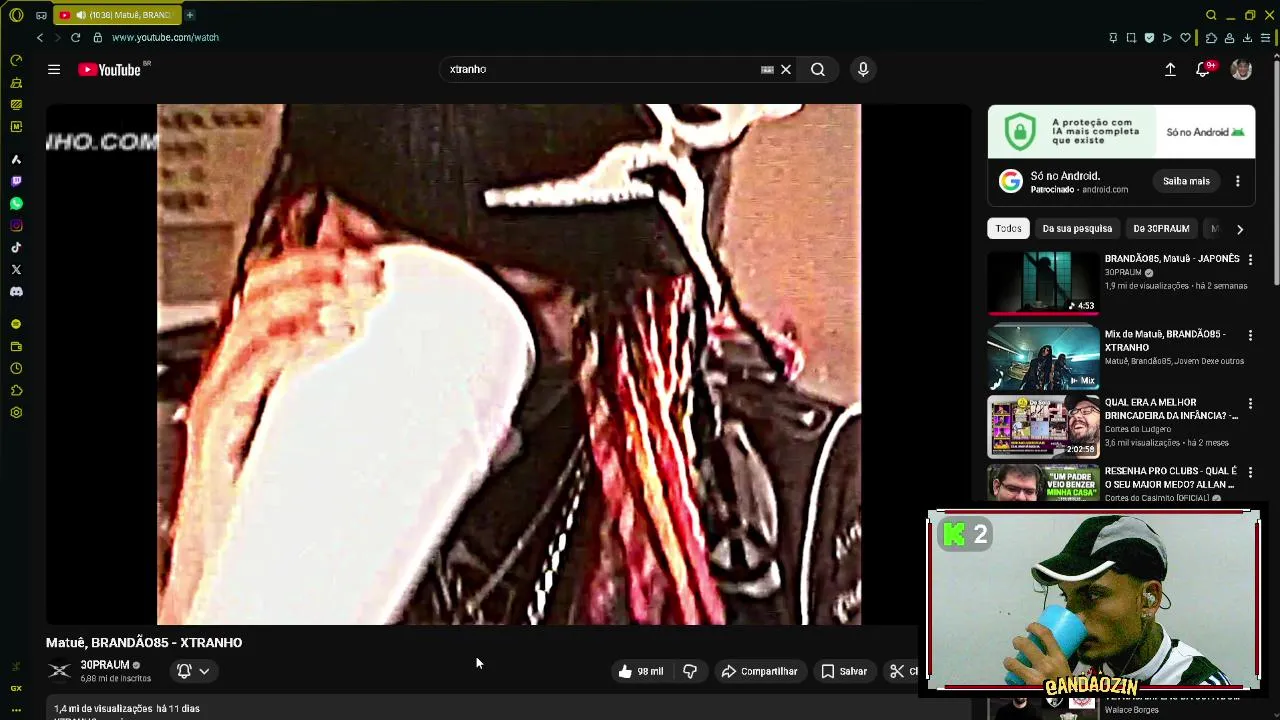1280x720 pixels.
Task: Open browser settings gear in sidebar
Action: (x=16, y=412)
